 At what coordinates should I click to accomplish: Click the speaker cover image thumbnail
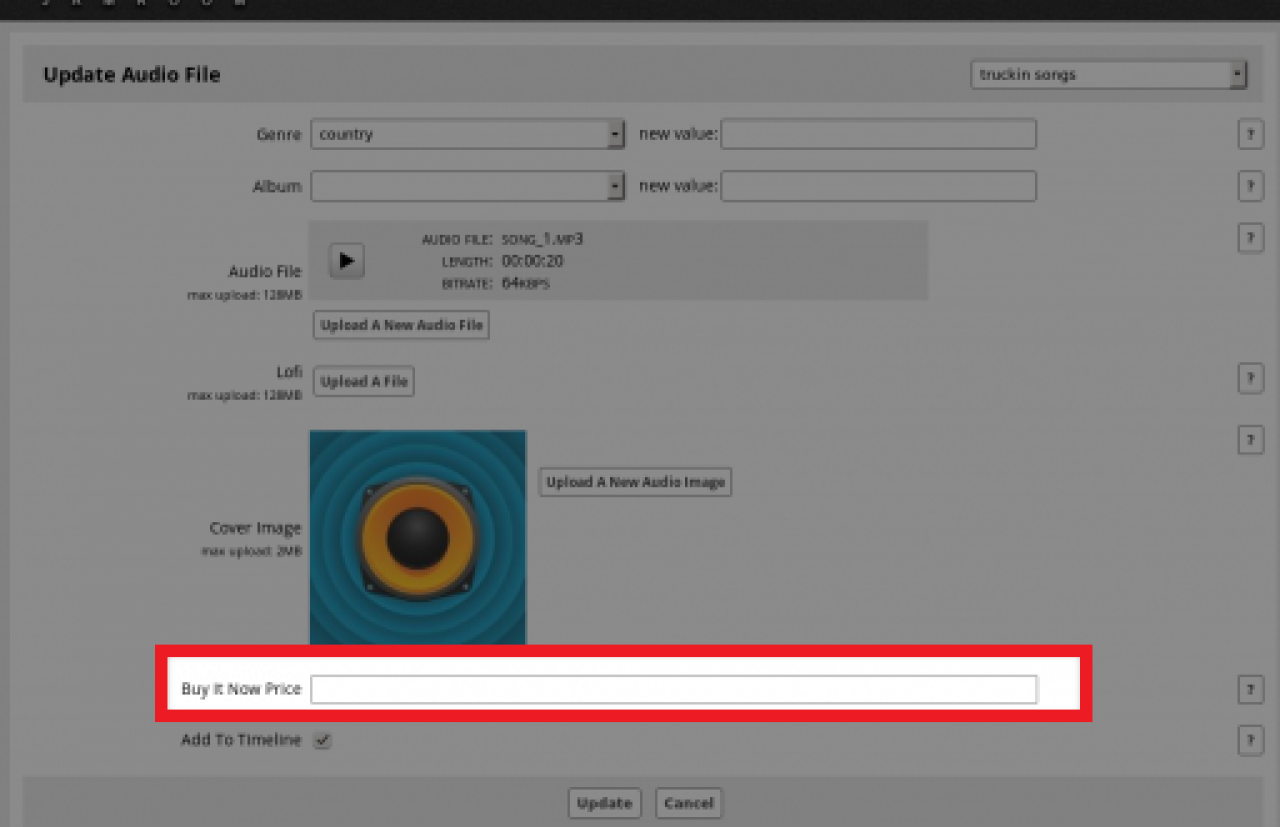[x=418, y=537]
